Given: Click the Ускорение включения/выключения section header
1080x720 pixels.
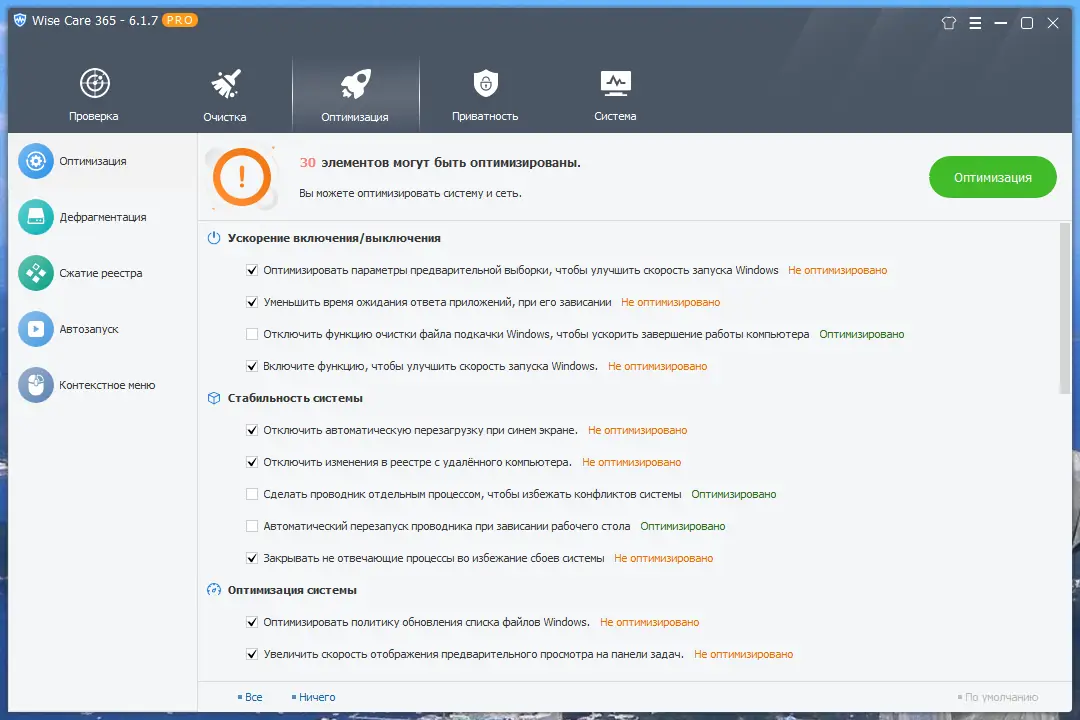Looking at the screenshot, I should 334,238.
